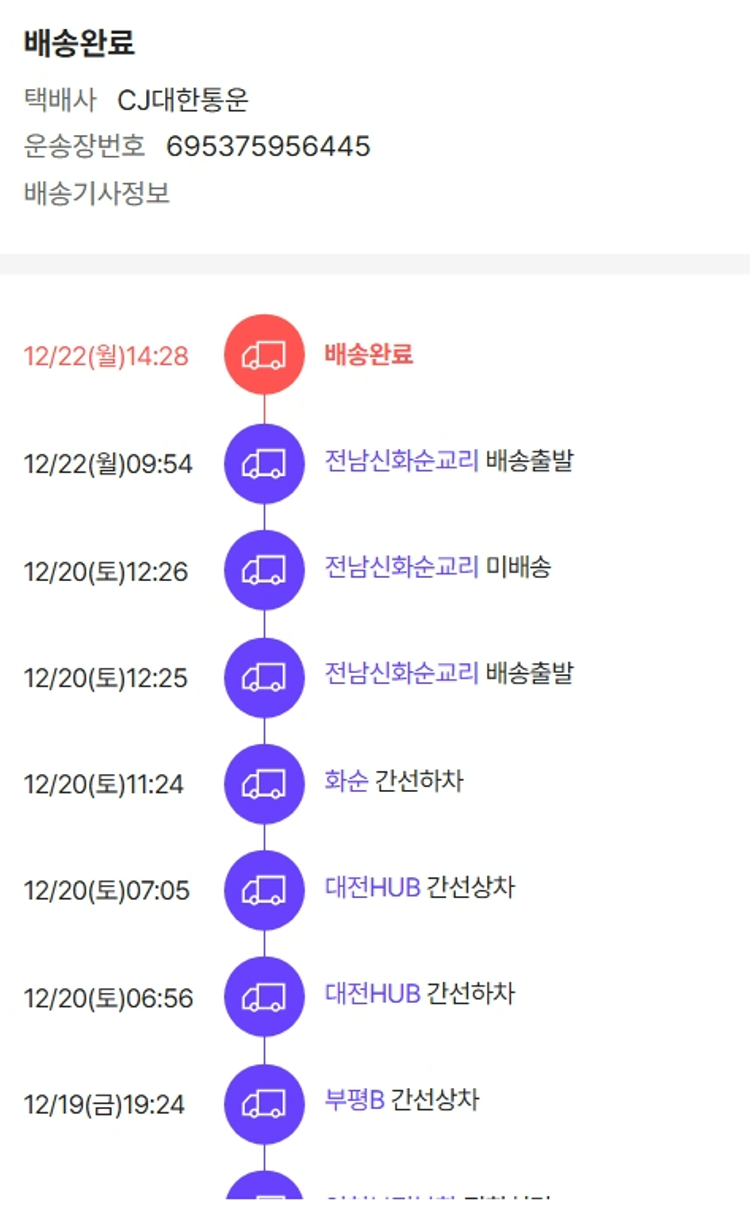Click truck icon beside 미배송 entry
Image resolution: width=750 pixels, height=1207 pixels.
click(x=264, y=570)
